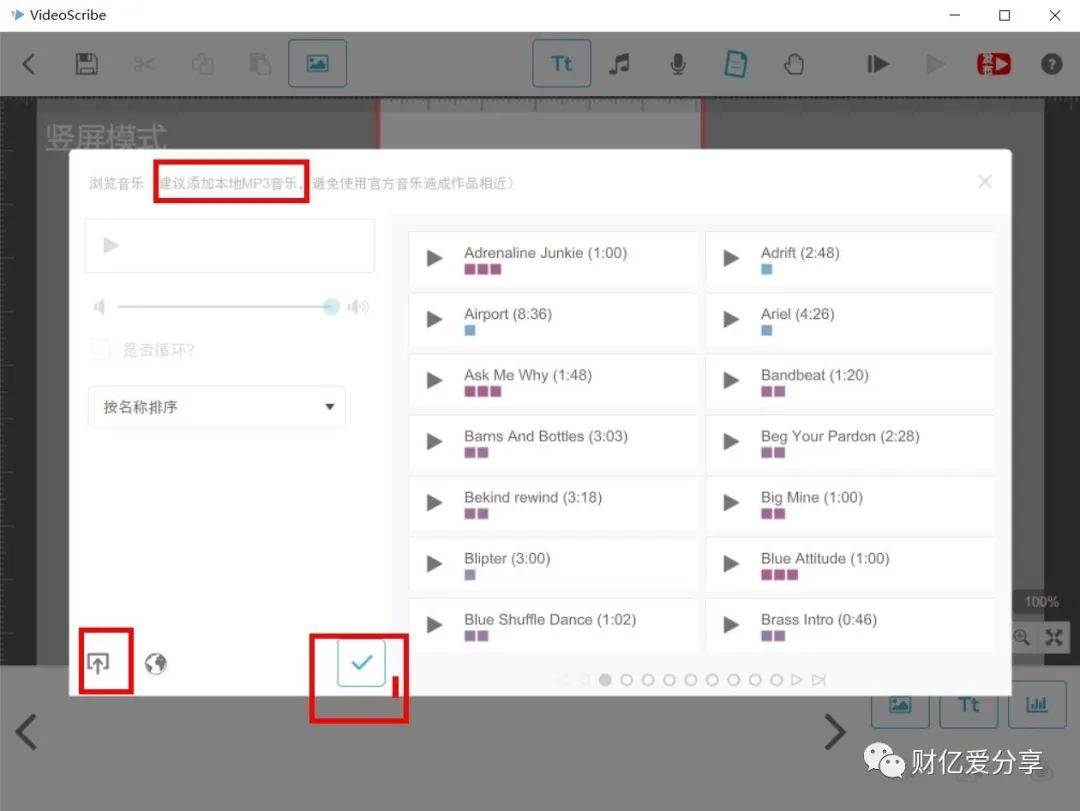Preview the Bandbeat (1:20) track
This screenshot has height=811, width=1080.
[x=731, y=380]
